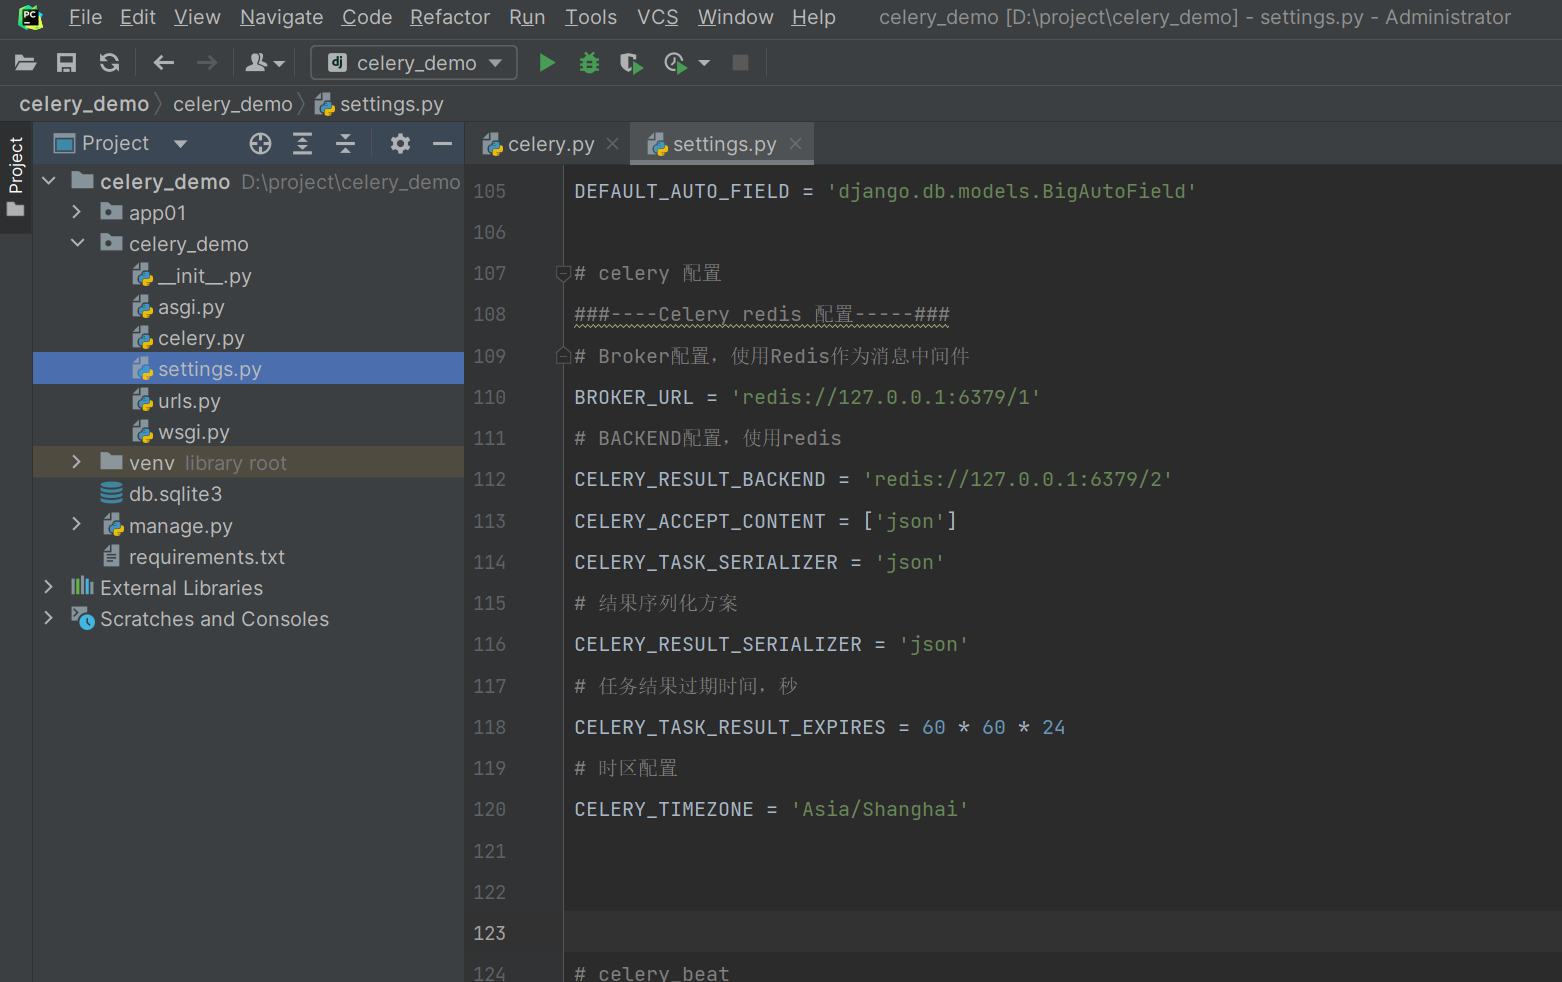This screenshot has width=1562, height=982.
Task: Start debugging with the bug icon
Action: [590, 63]
